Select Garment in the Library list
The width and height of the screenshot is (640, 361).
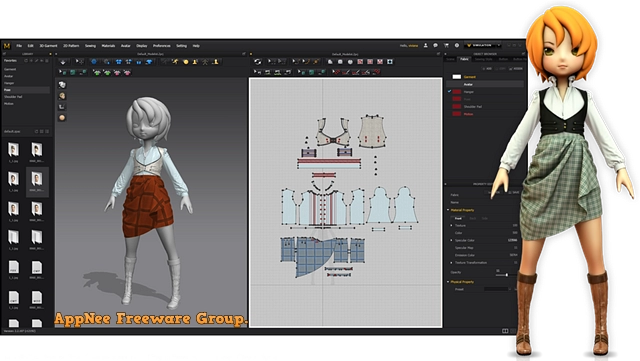(10, 69)
